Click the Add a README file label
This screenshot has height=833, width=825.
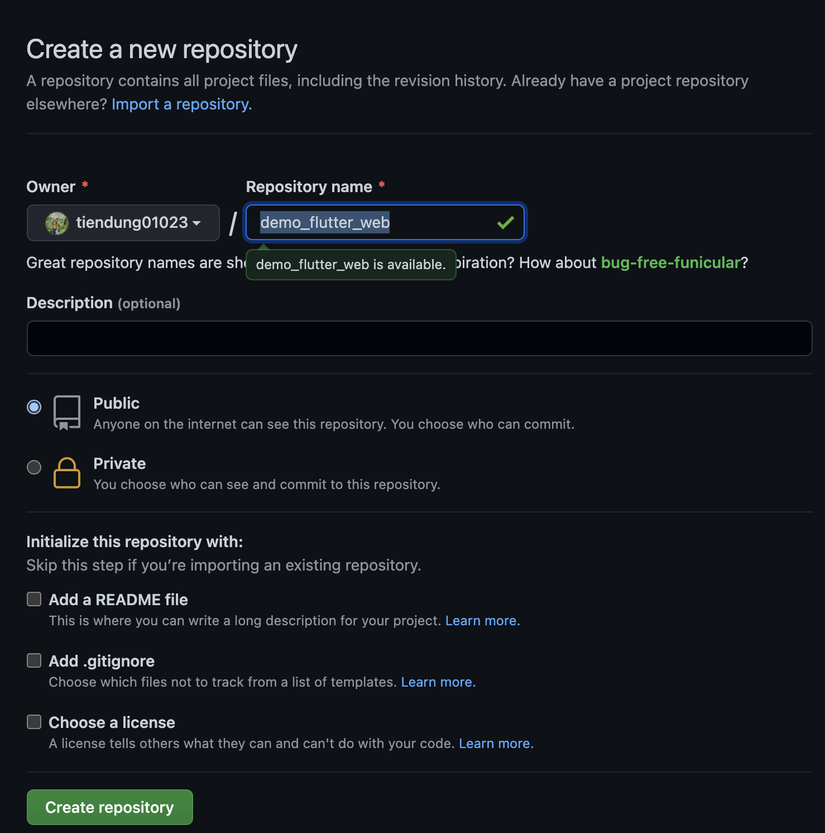[118, 600]
